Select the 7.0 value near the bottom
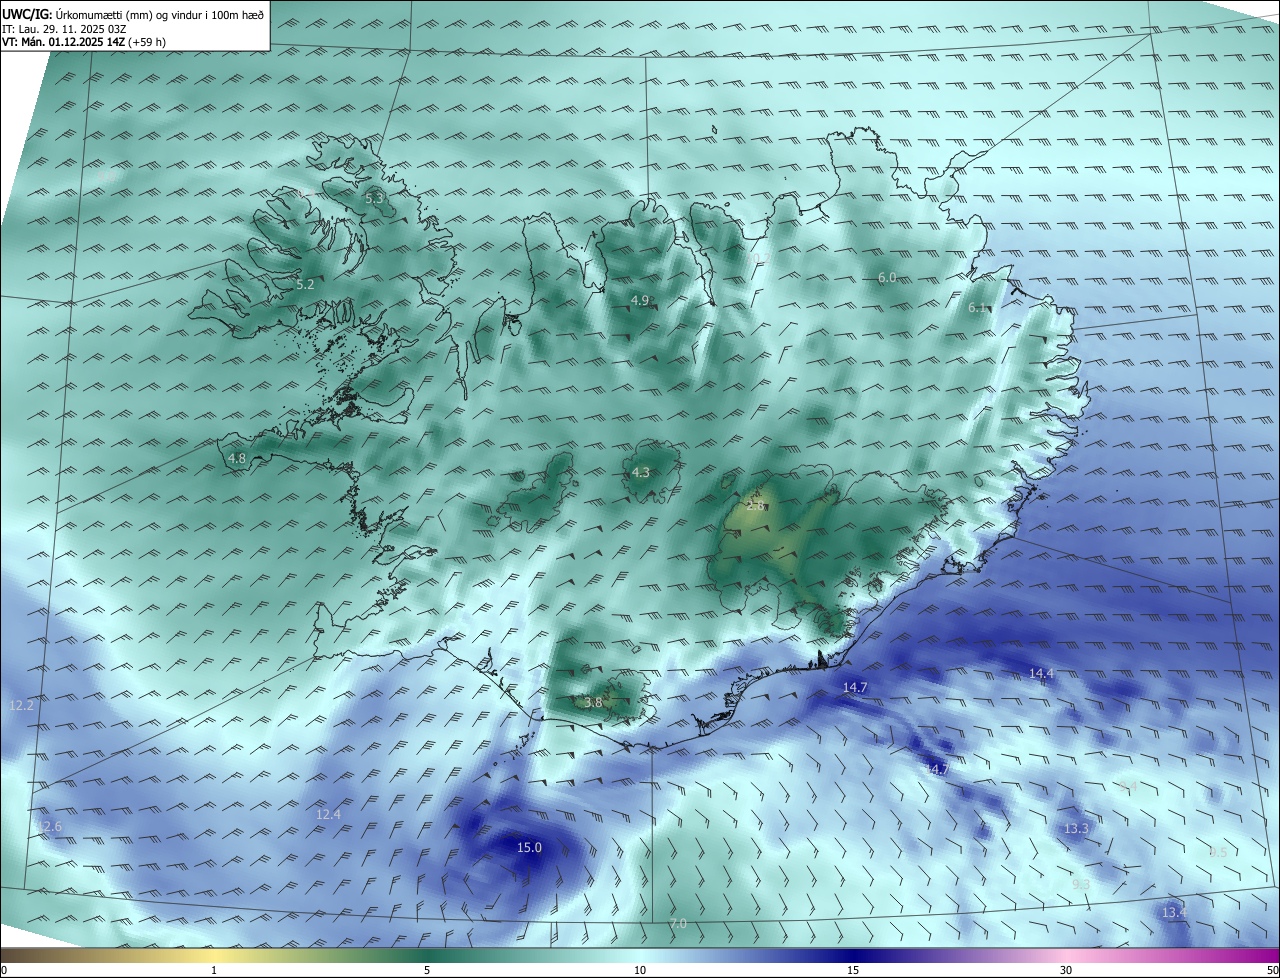The height and width of the screenshot is (978, 1280). tap(678, 923)
